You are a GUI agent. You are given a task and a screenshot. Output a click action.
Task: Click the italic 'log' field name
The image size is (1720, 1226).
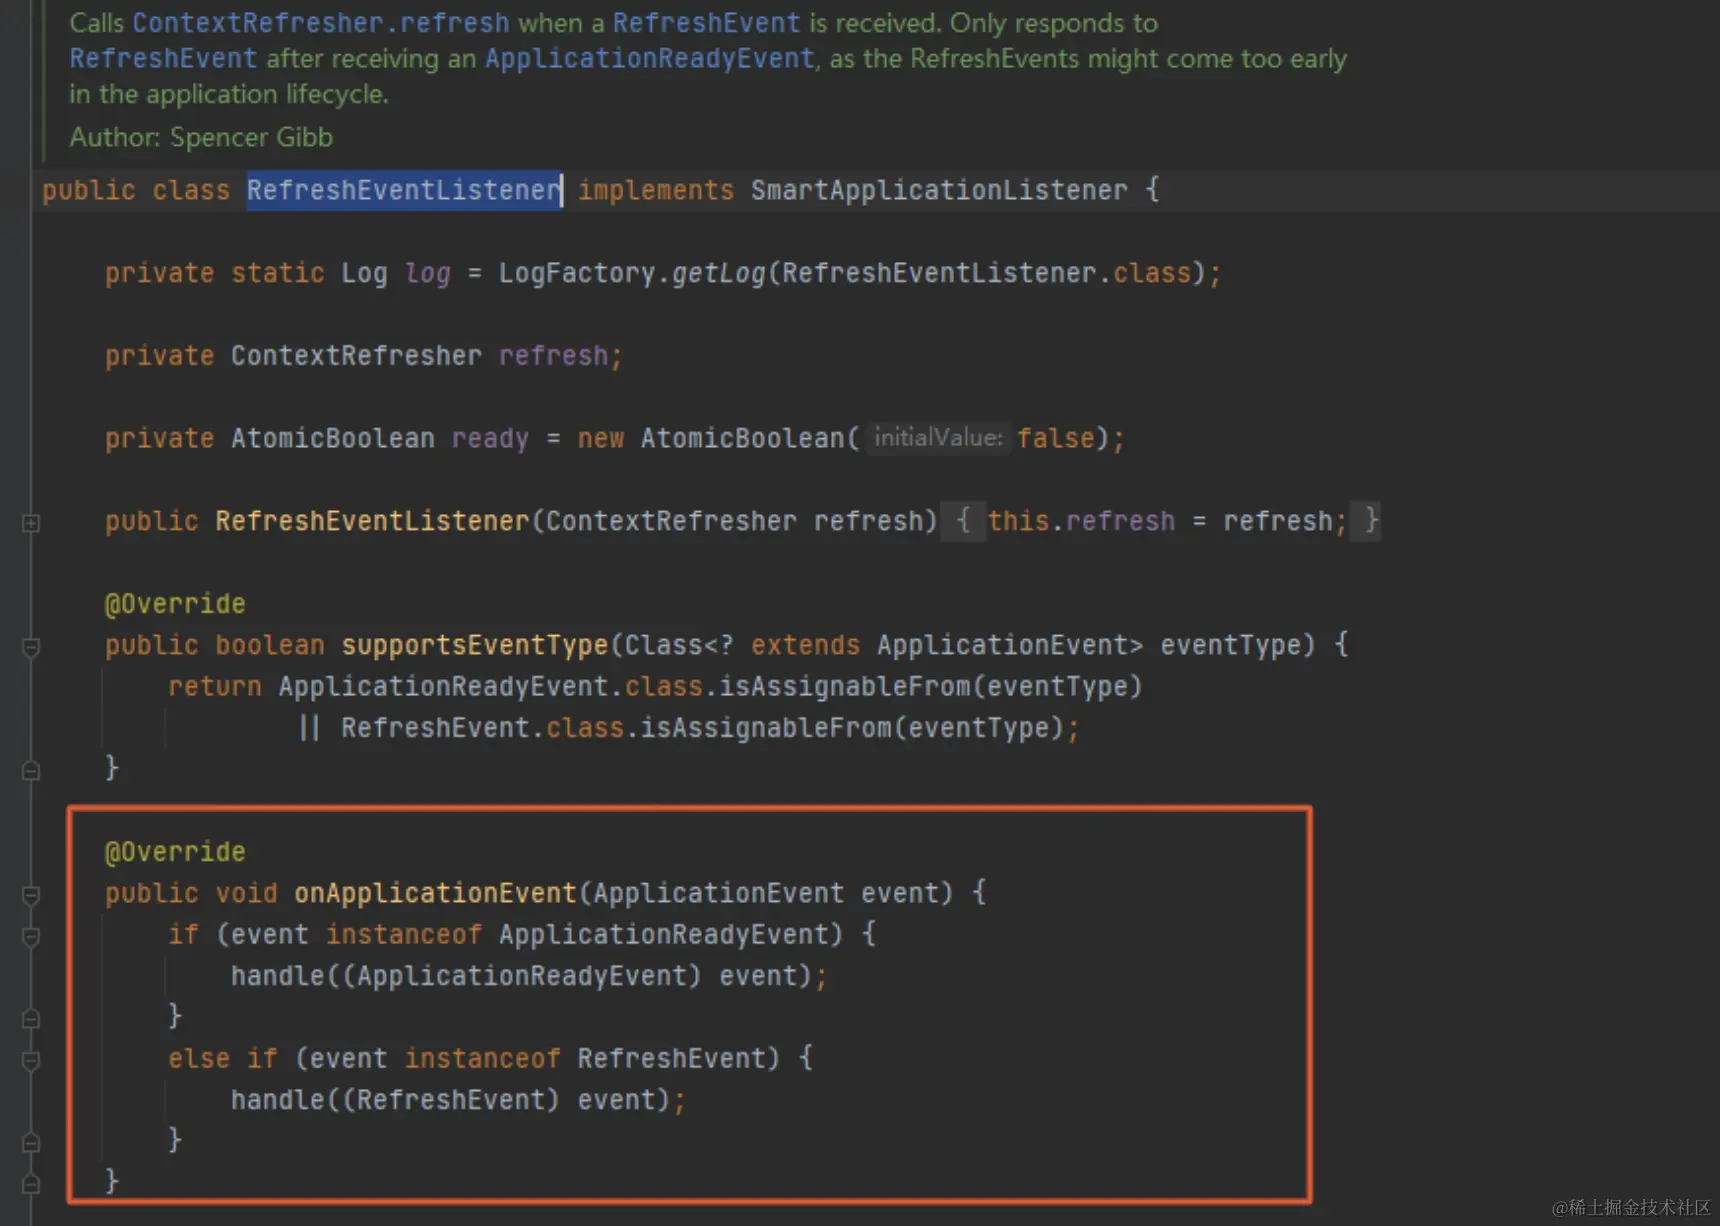point(428,273)
